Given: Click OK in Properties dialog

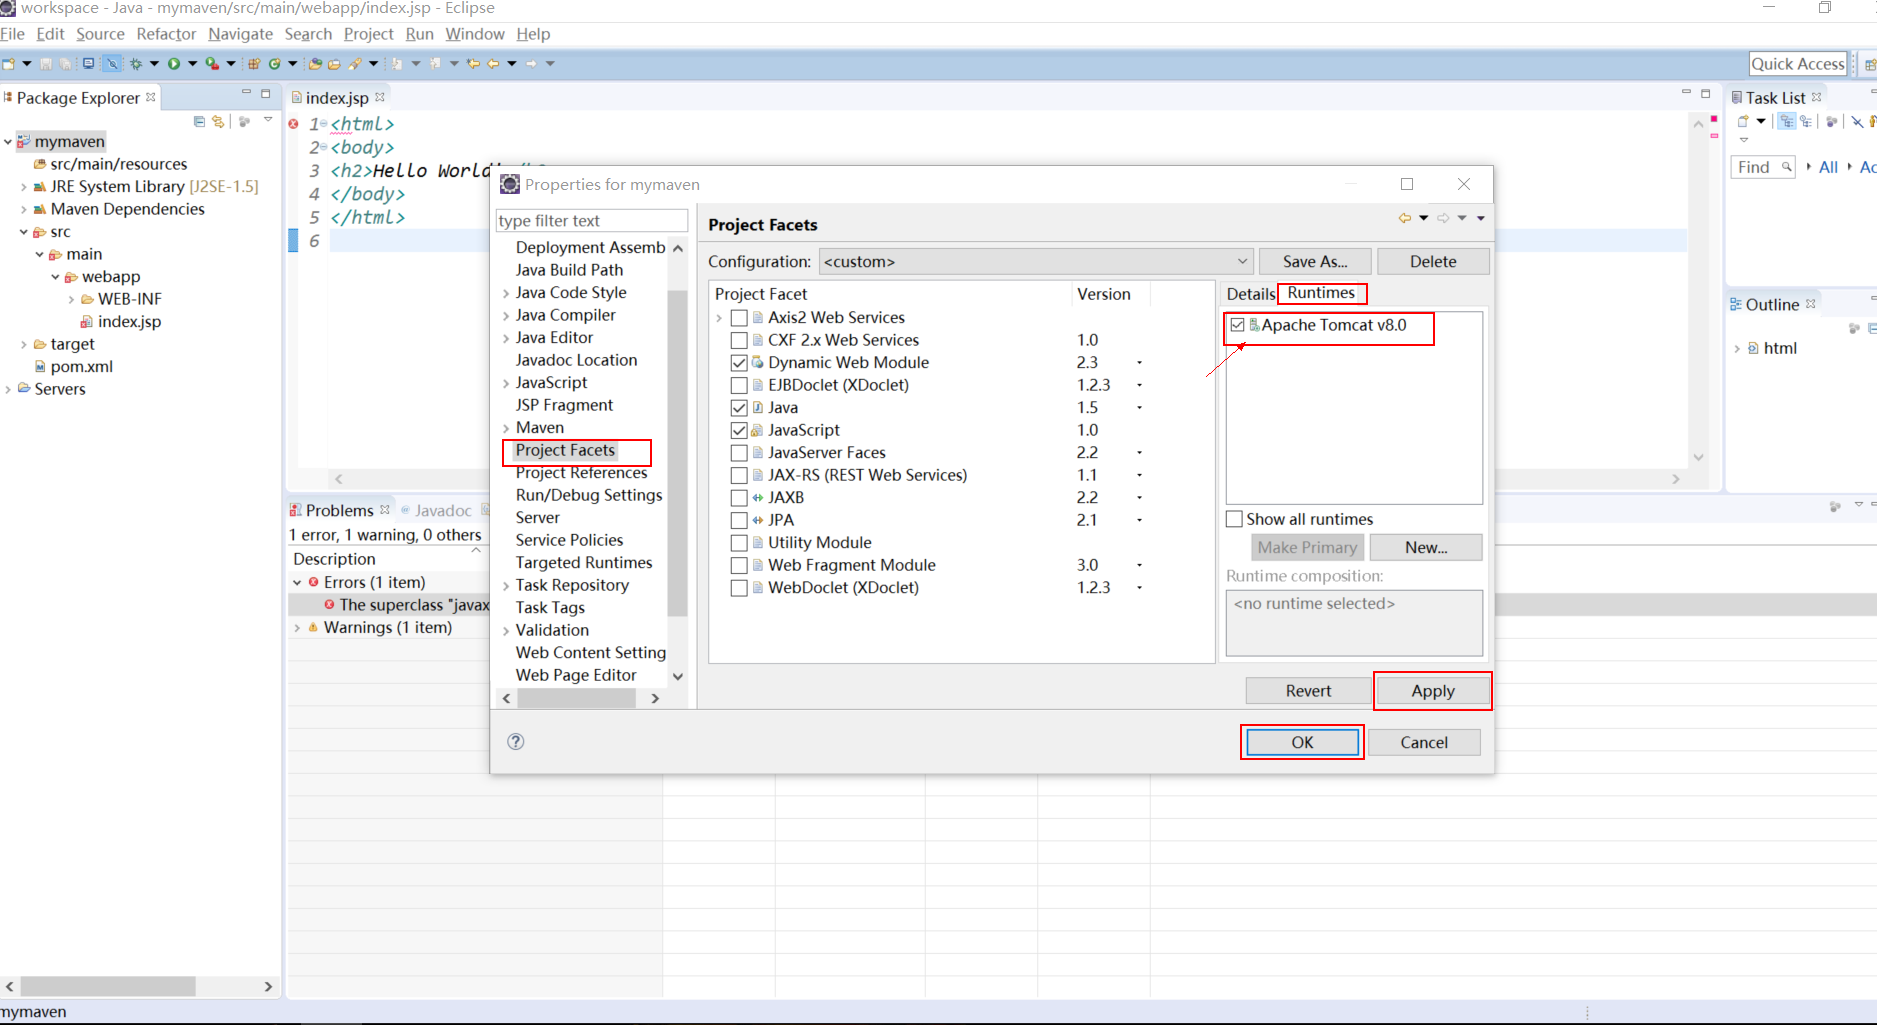Looking at the screenshot, I should [1302, 742].
